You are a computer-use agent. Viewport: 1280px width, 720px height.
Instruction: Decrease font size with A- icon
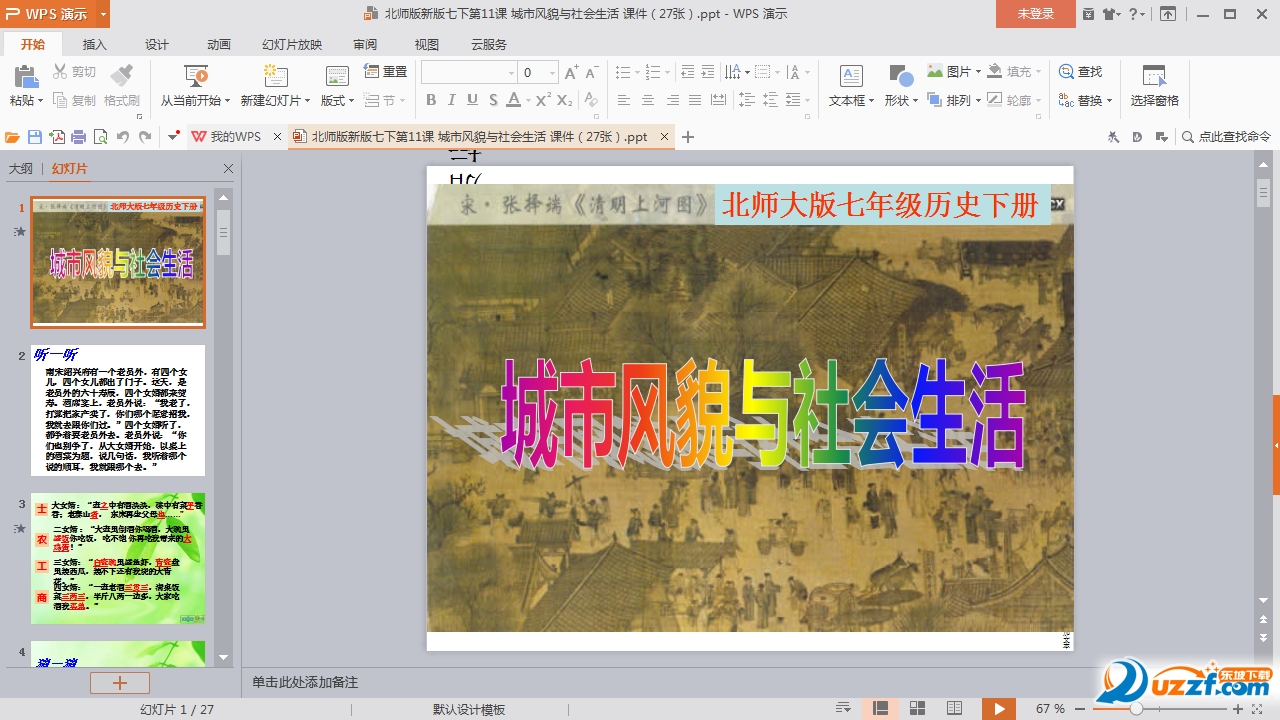coord(591,72)
